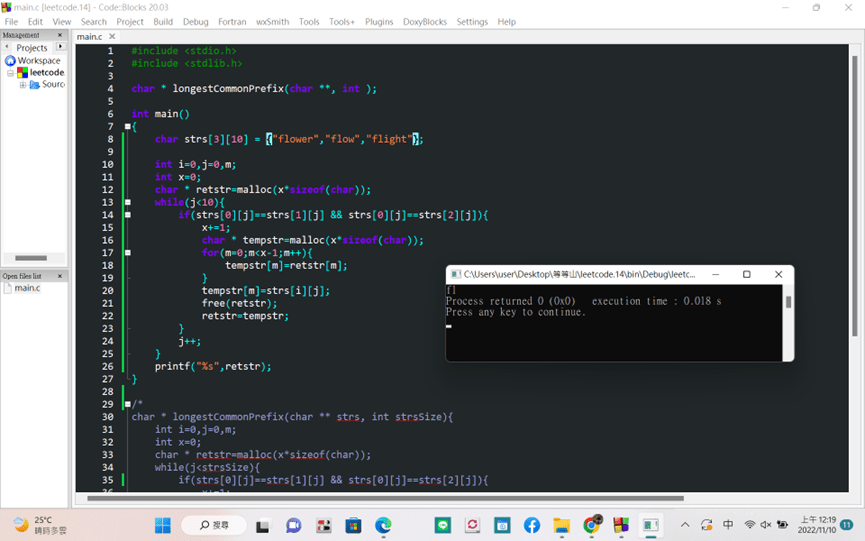Open Google Chrome from the taskbar
The image size is (865, 541).
point(591,525)
